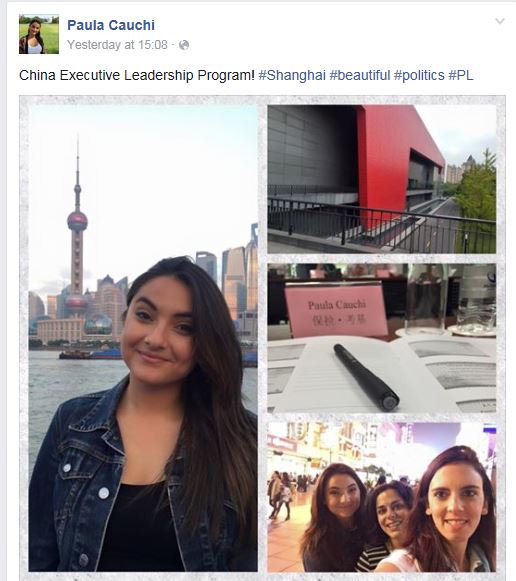Open Paula Cauchi's profile picture thumbnail
The image size is (516, 581).
pyautogui.click(x=39, y=34)
